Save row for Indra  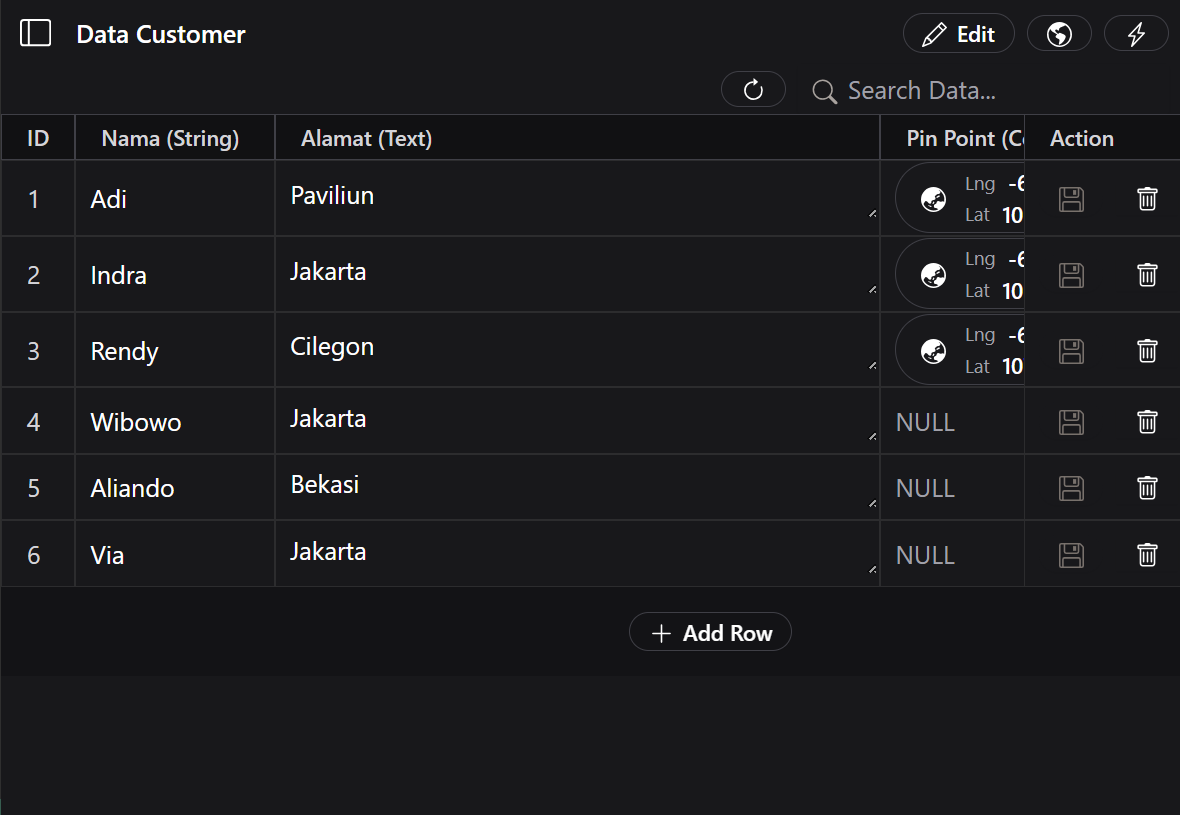tap(1071, 275)
